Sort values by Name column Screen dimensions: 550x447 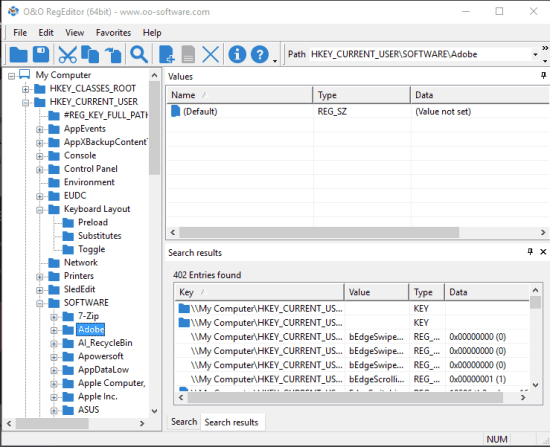point(240,95)
